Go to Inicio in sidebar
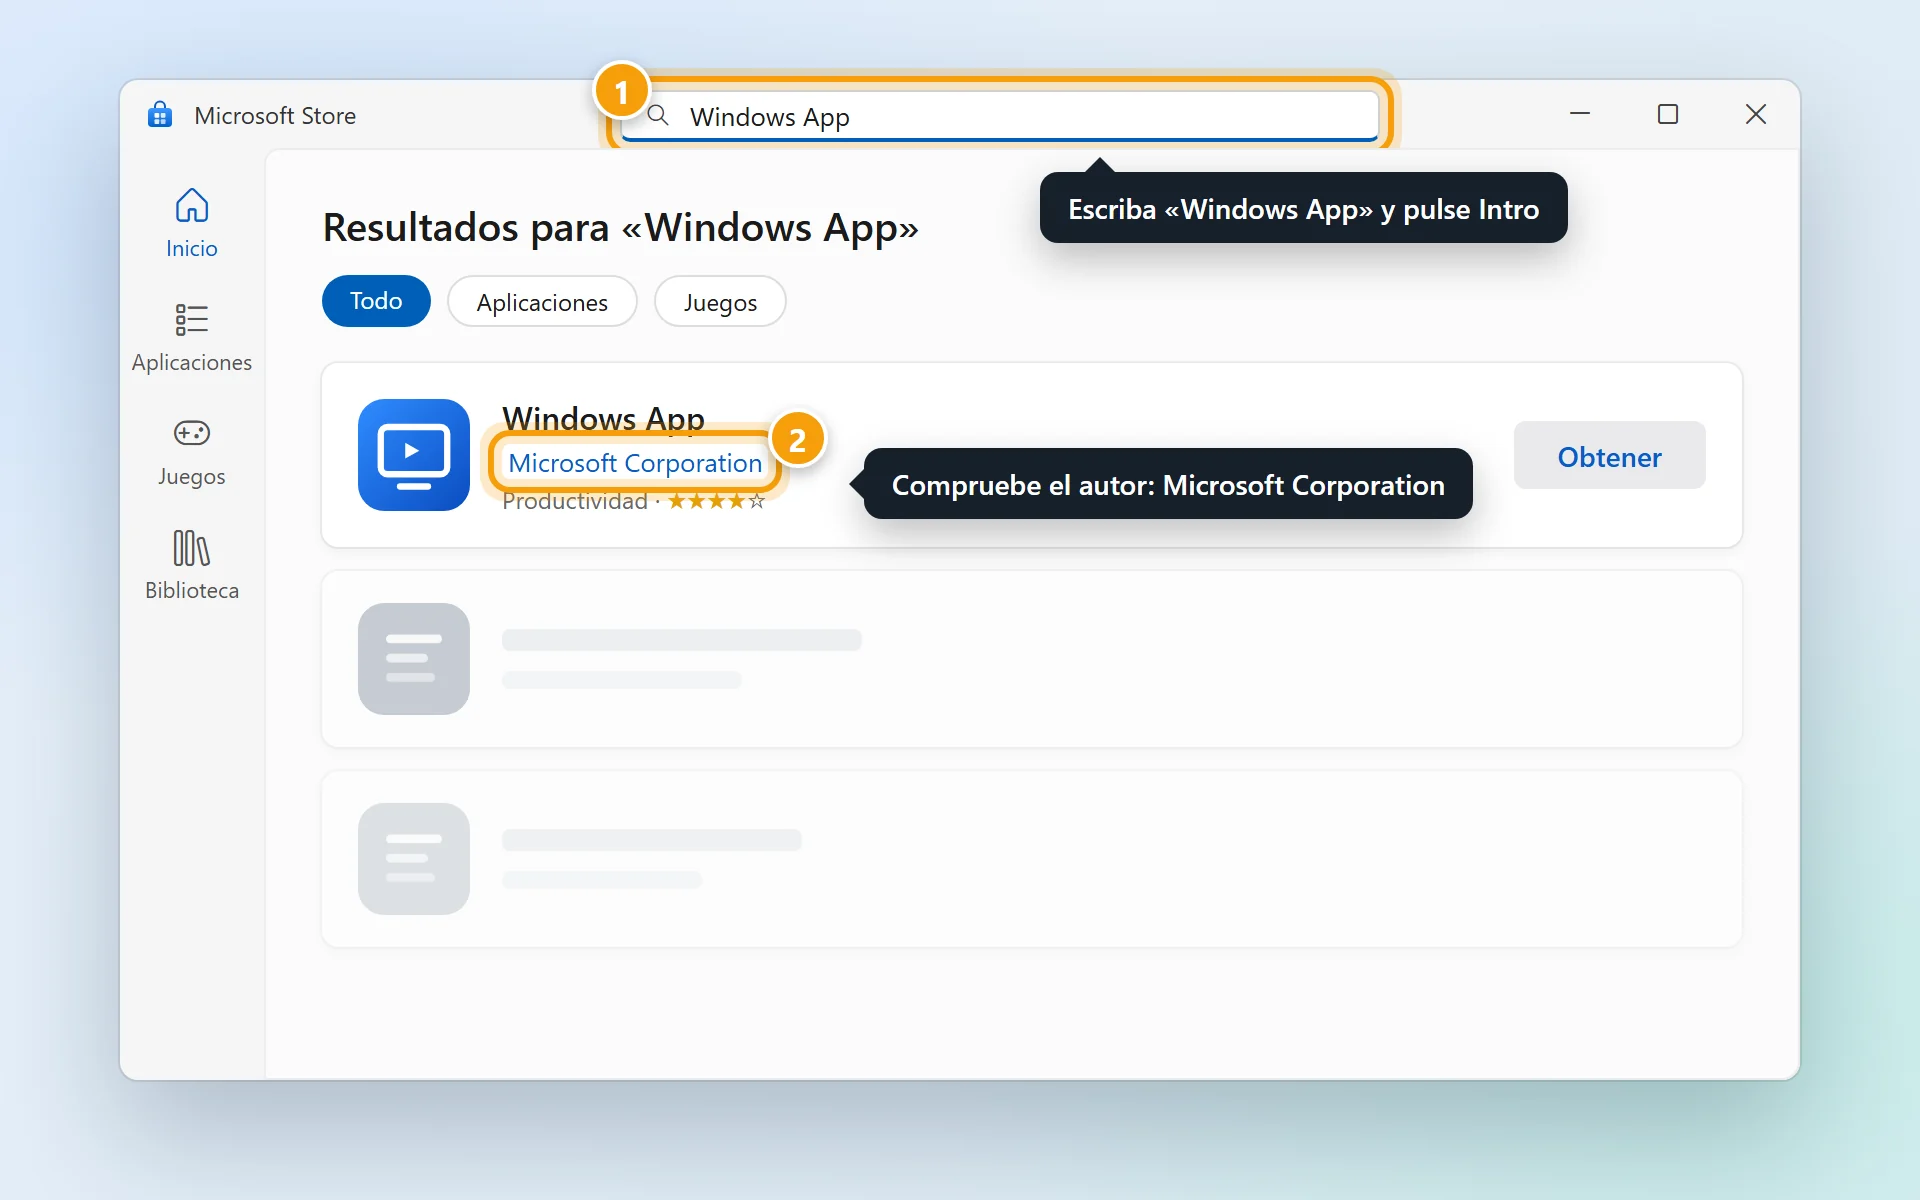Image resolution: width=1920 pixels, height=1200 pixels. (x=192, y=224)
